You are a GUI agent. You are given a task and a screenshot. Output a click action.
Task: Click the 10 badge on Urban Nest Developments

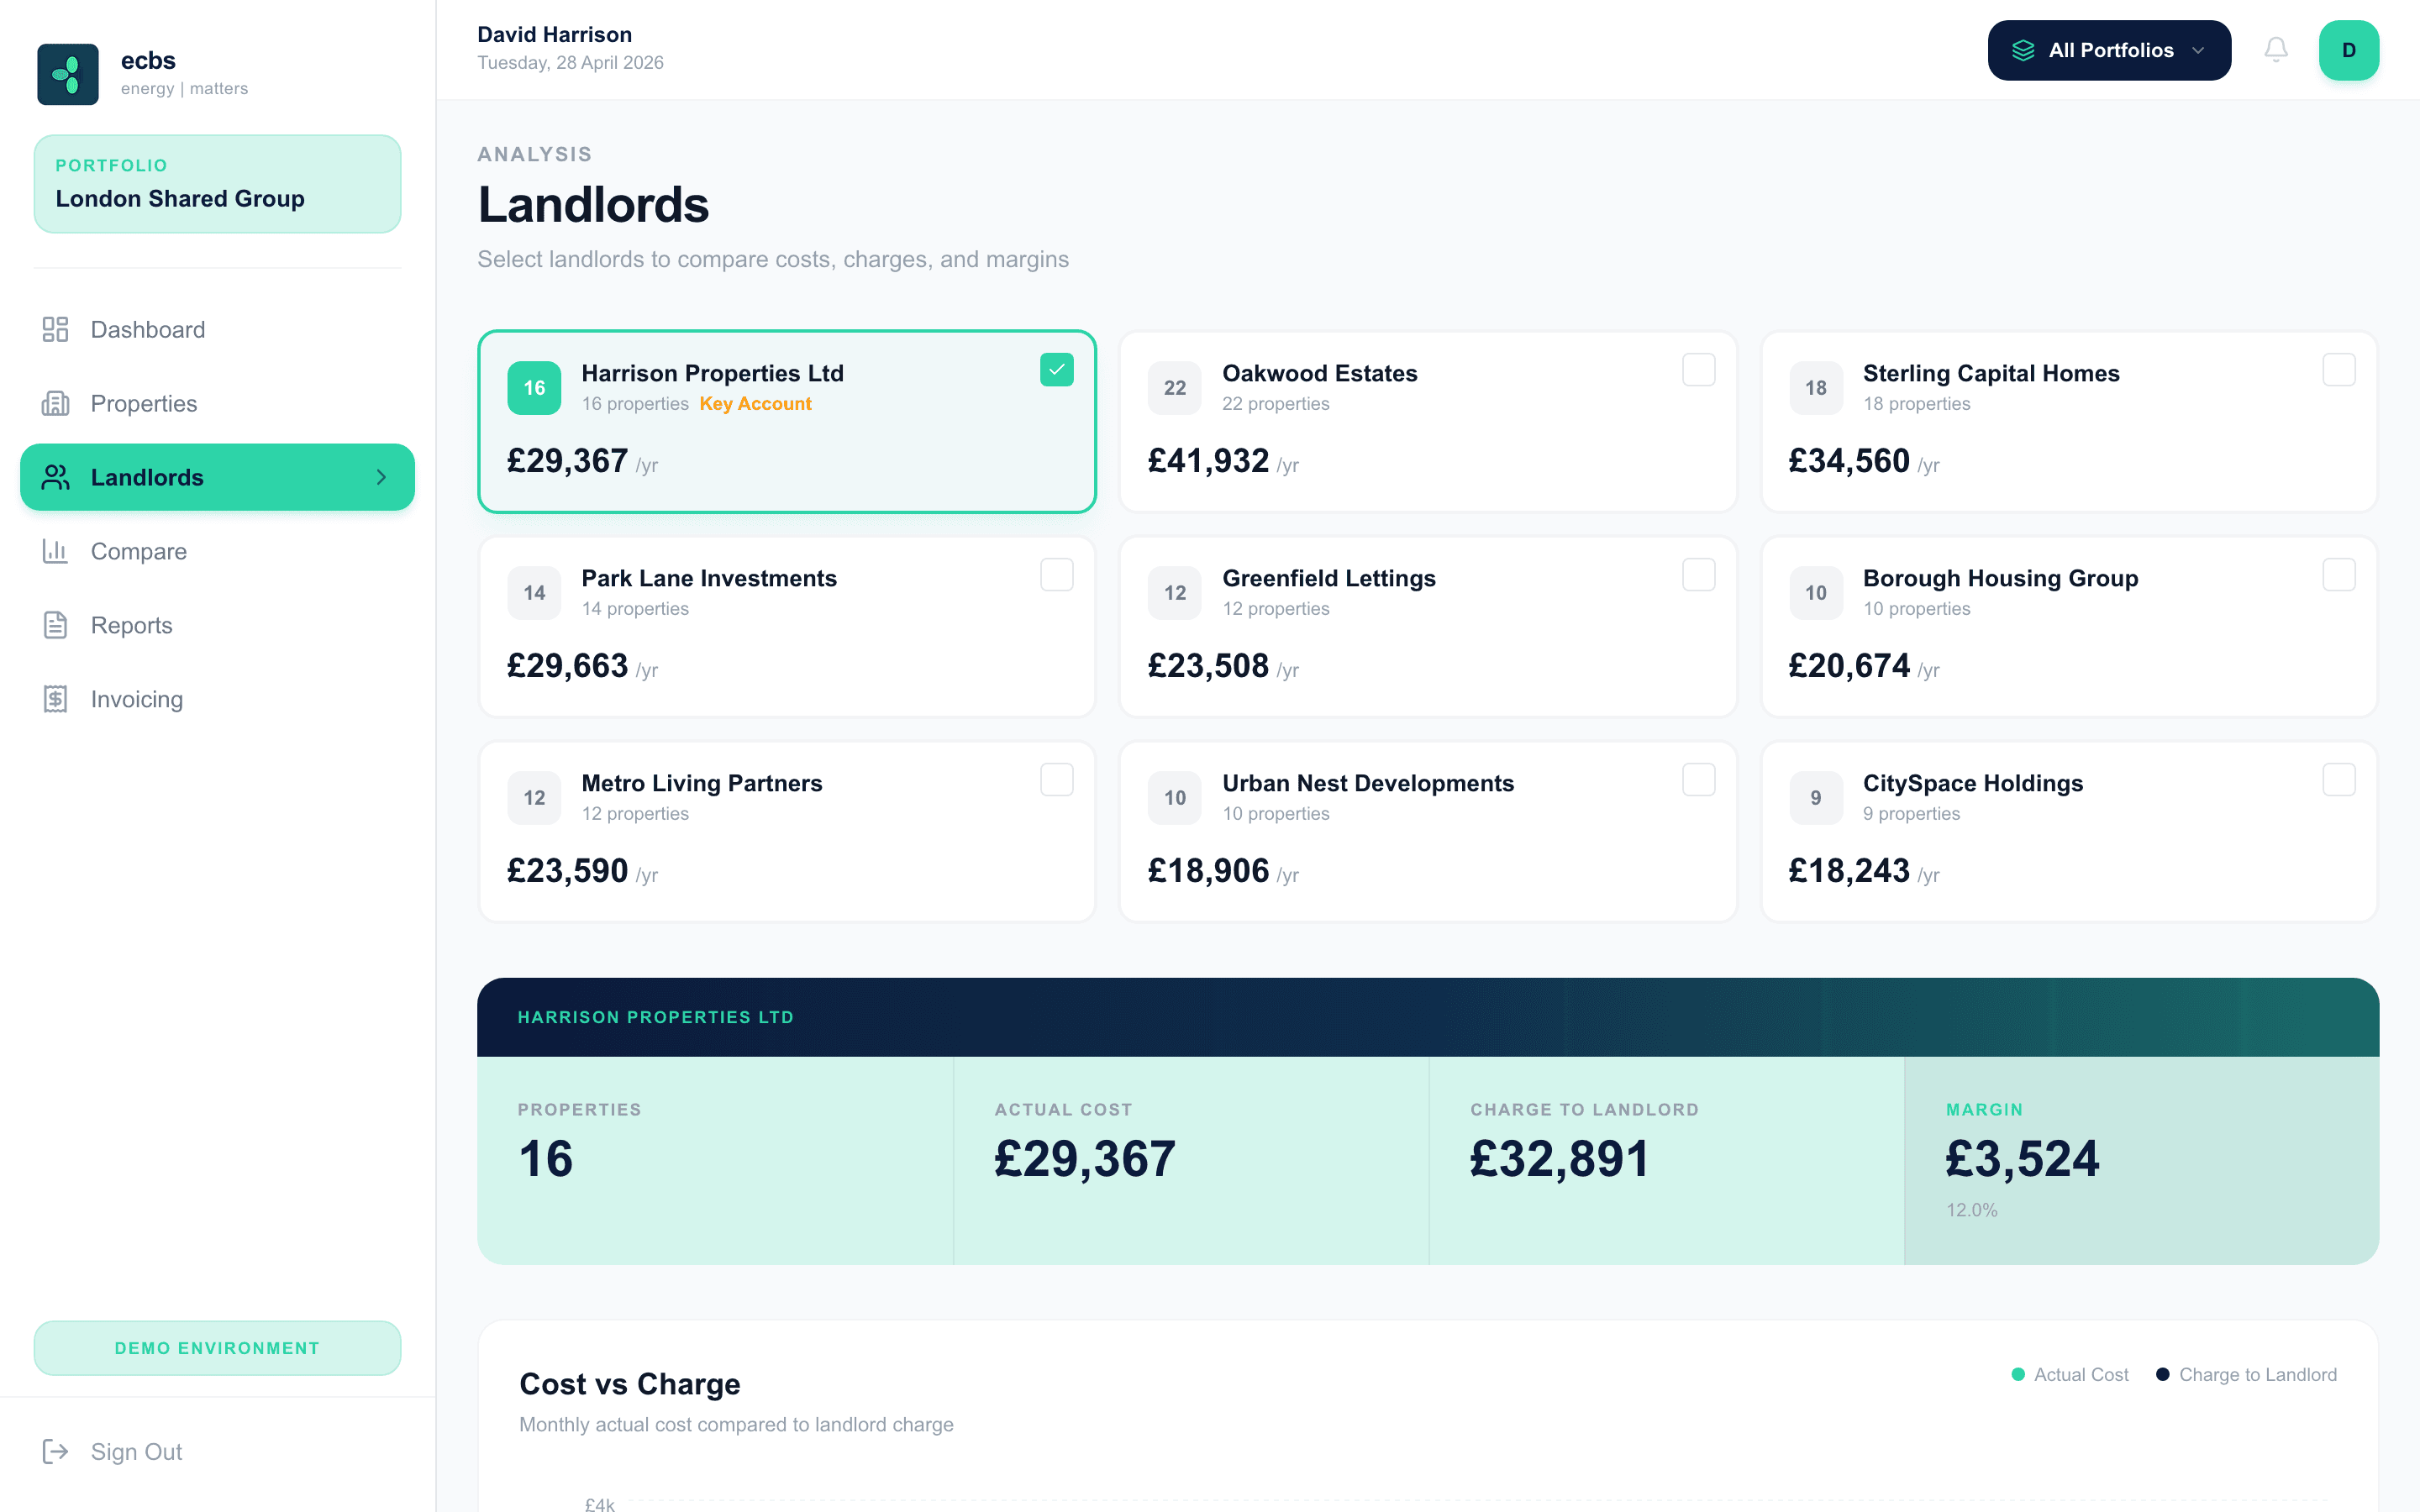1175,798
